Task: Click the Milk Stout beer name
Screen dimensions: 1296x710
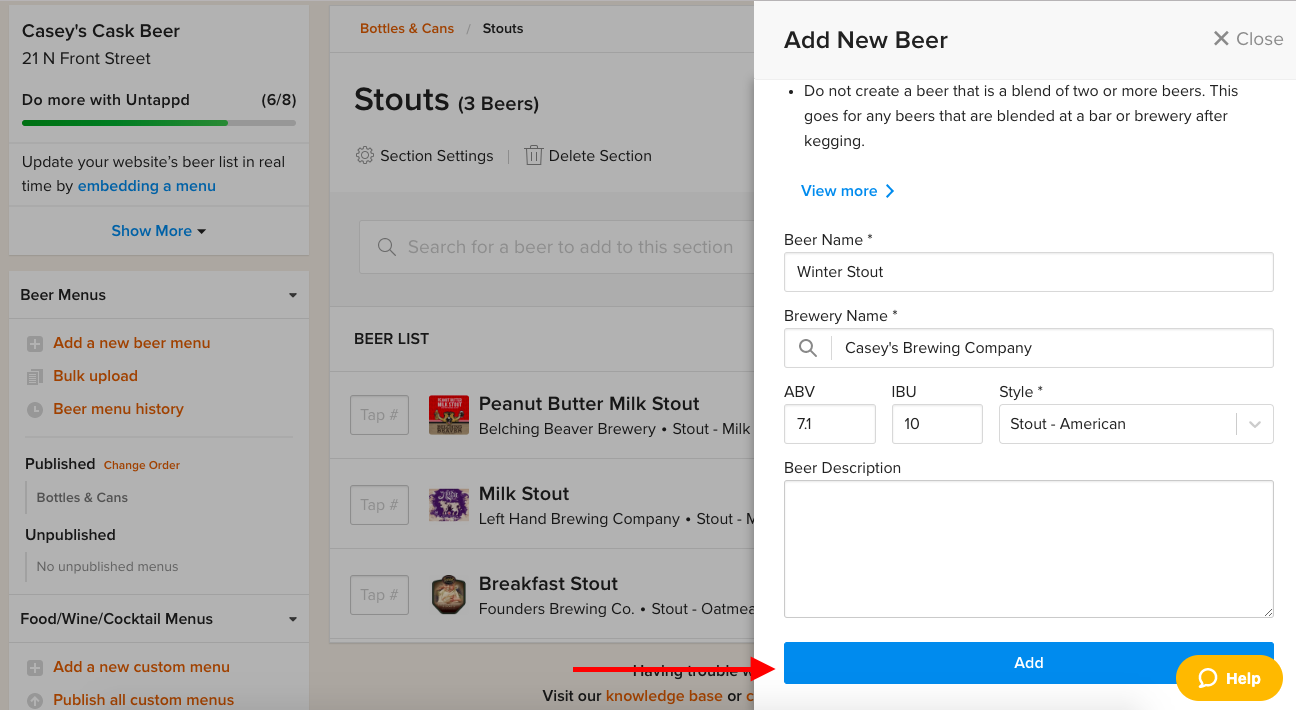Action: tap(524, 494)
